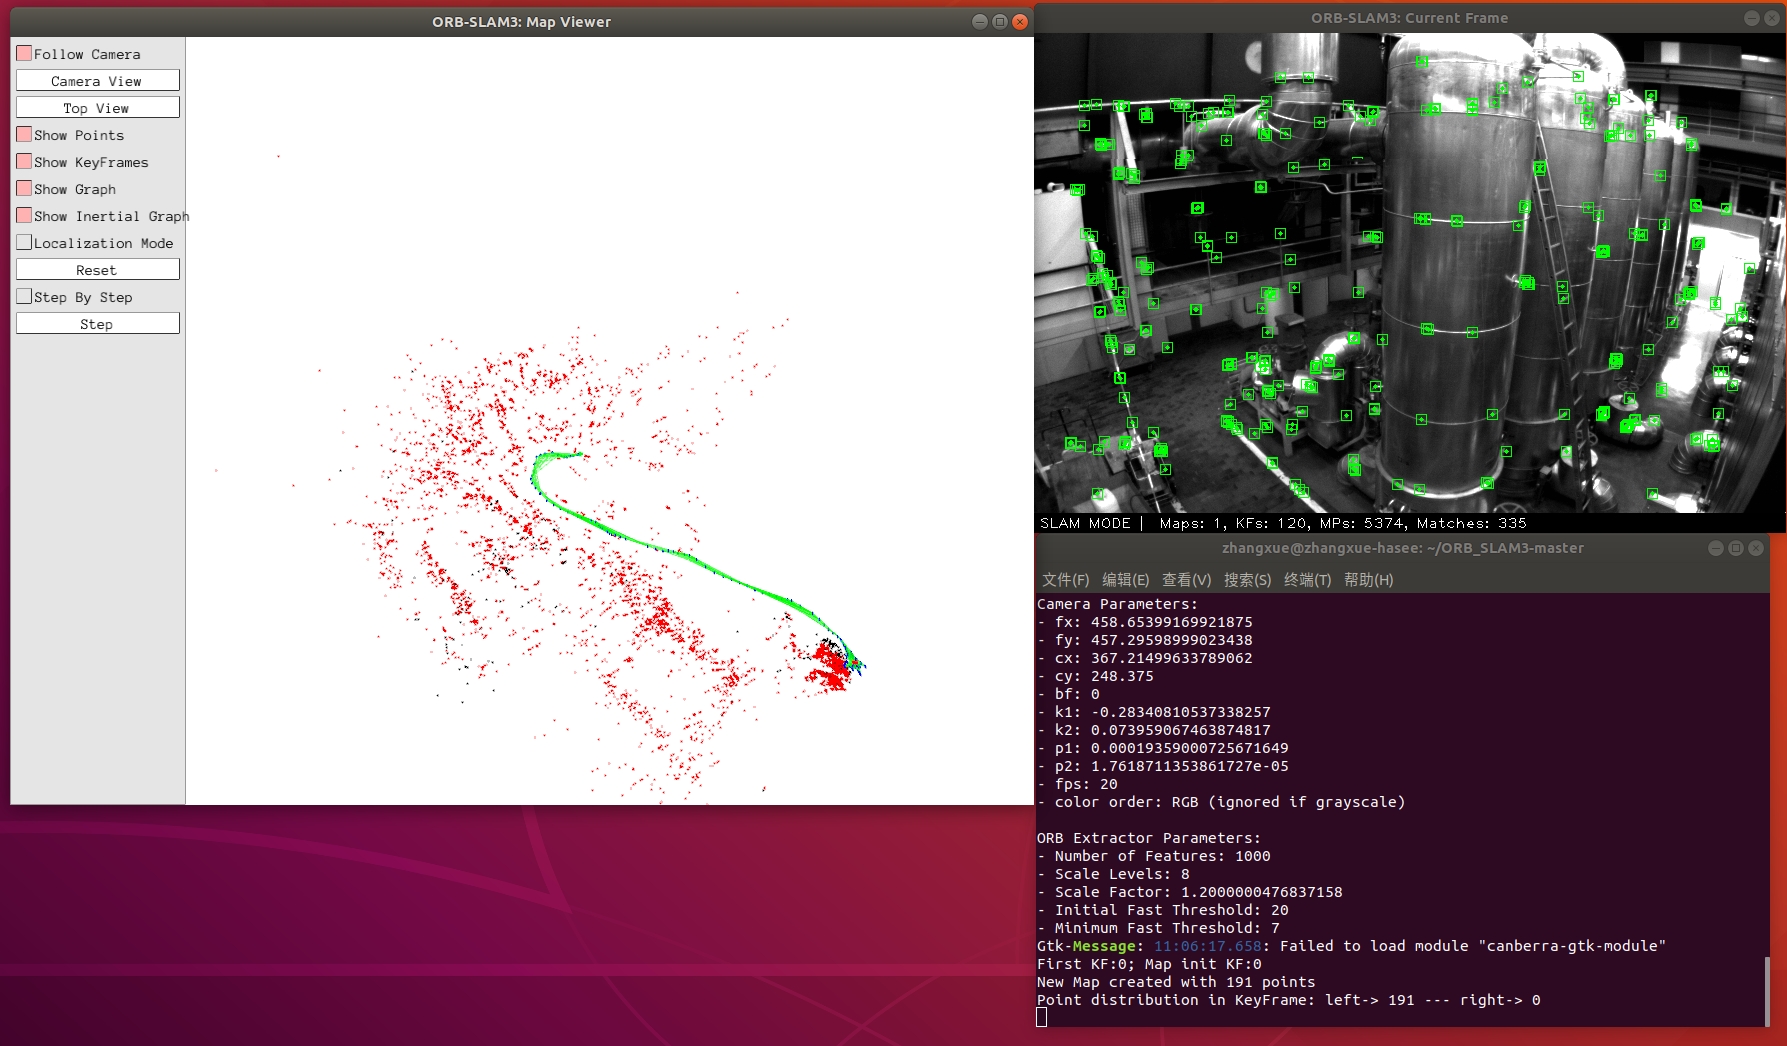This screenshot has width=1787, height=1046.
Task: Open the 编辑(E) terminal menu
Action: (1126, 580)
